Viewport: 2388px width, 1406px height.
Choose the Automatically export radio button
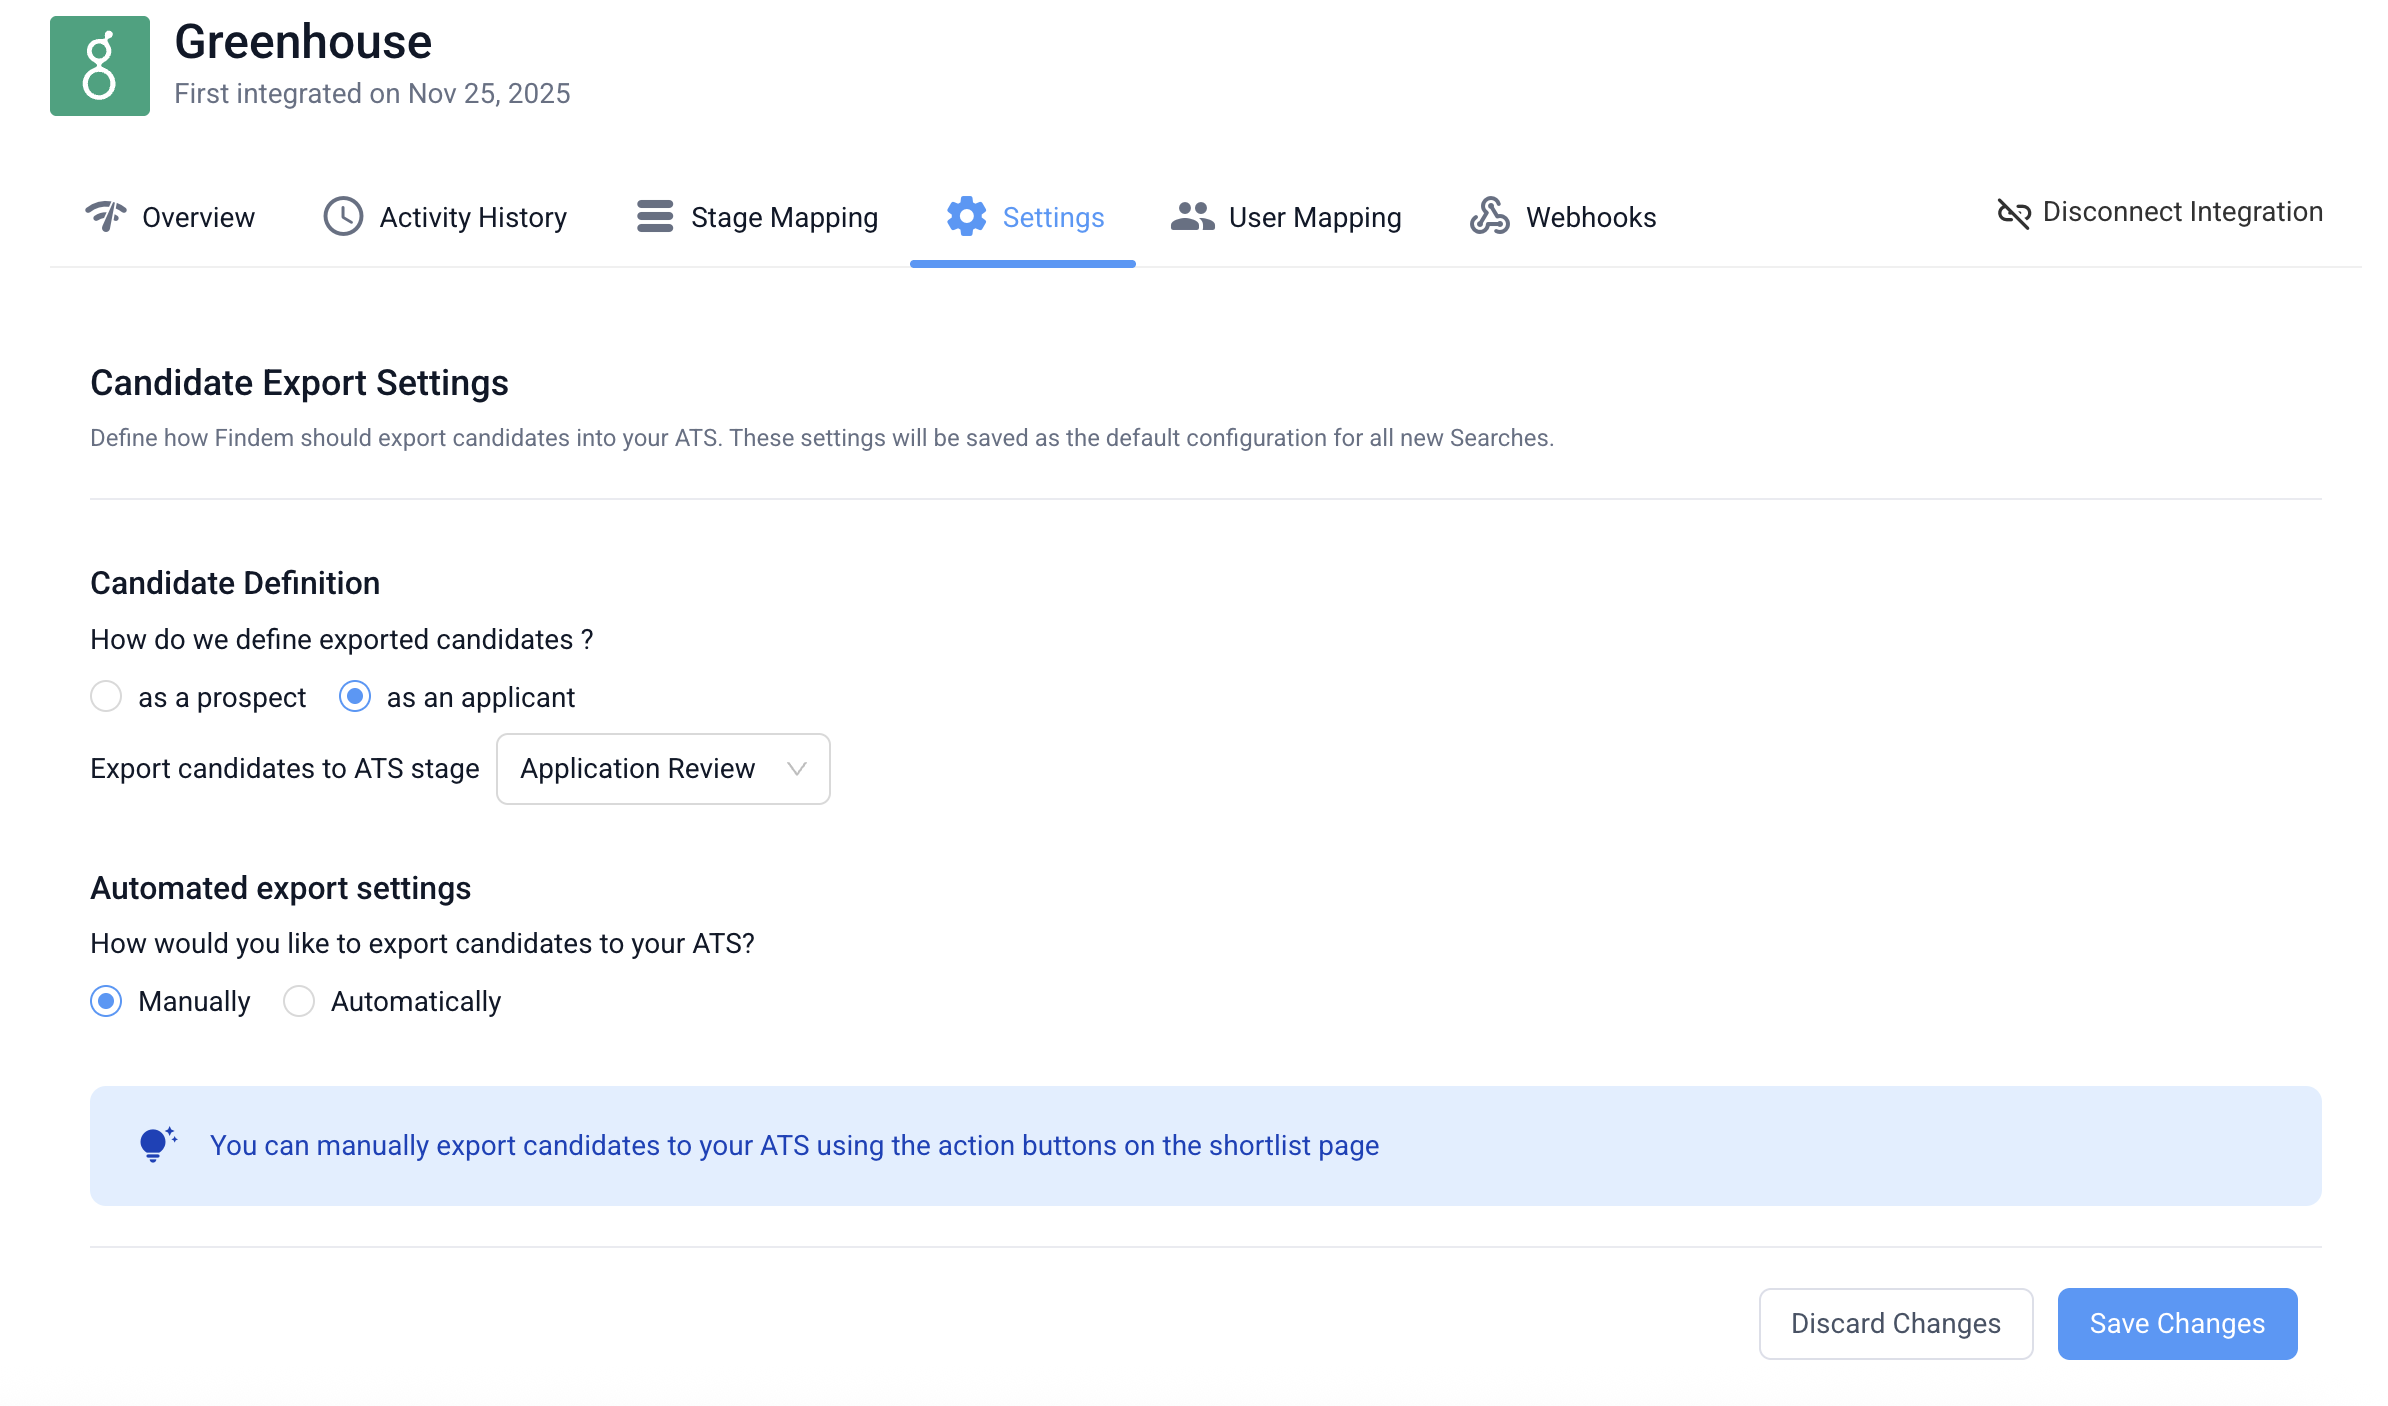tap(299, 1001)
